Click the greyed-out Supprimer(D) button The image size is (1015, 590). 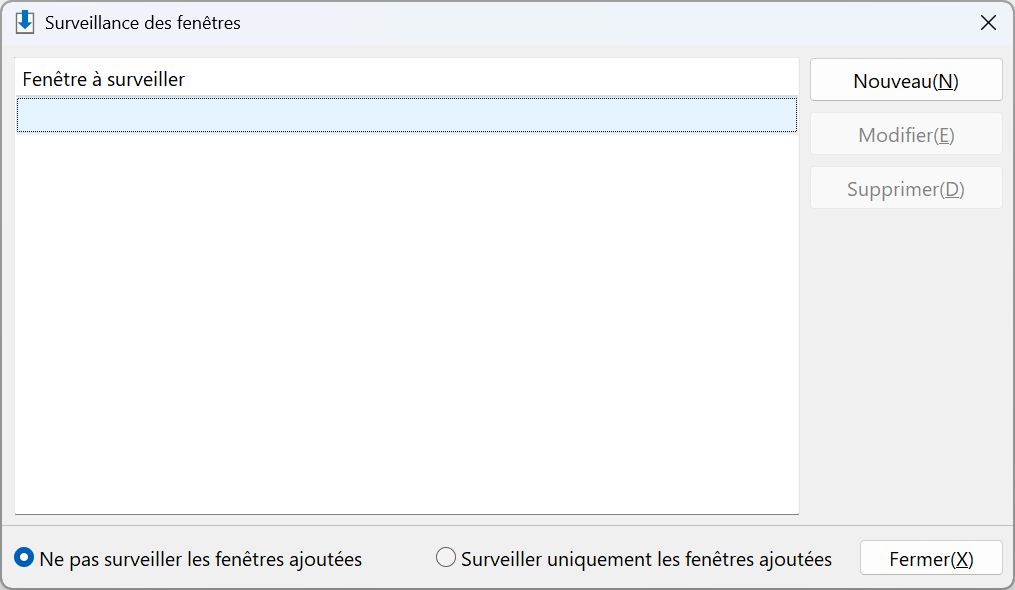[906, 188]
